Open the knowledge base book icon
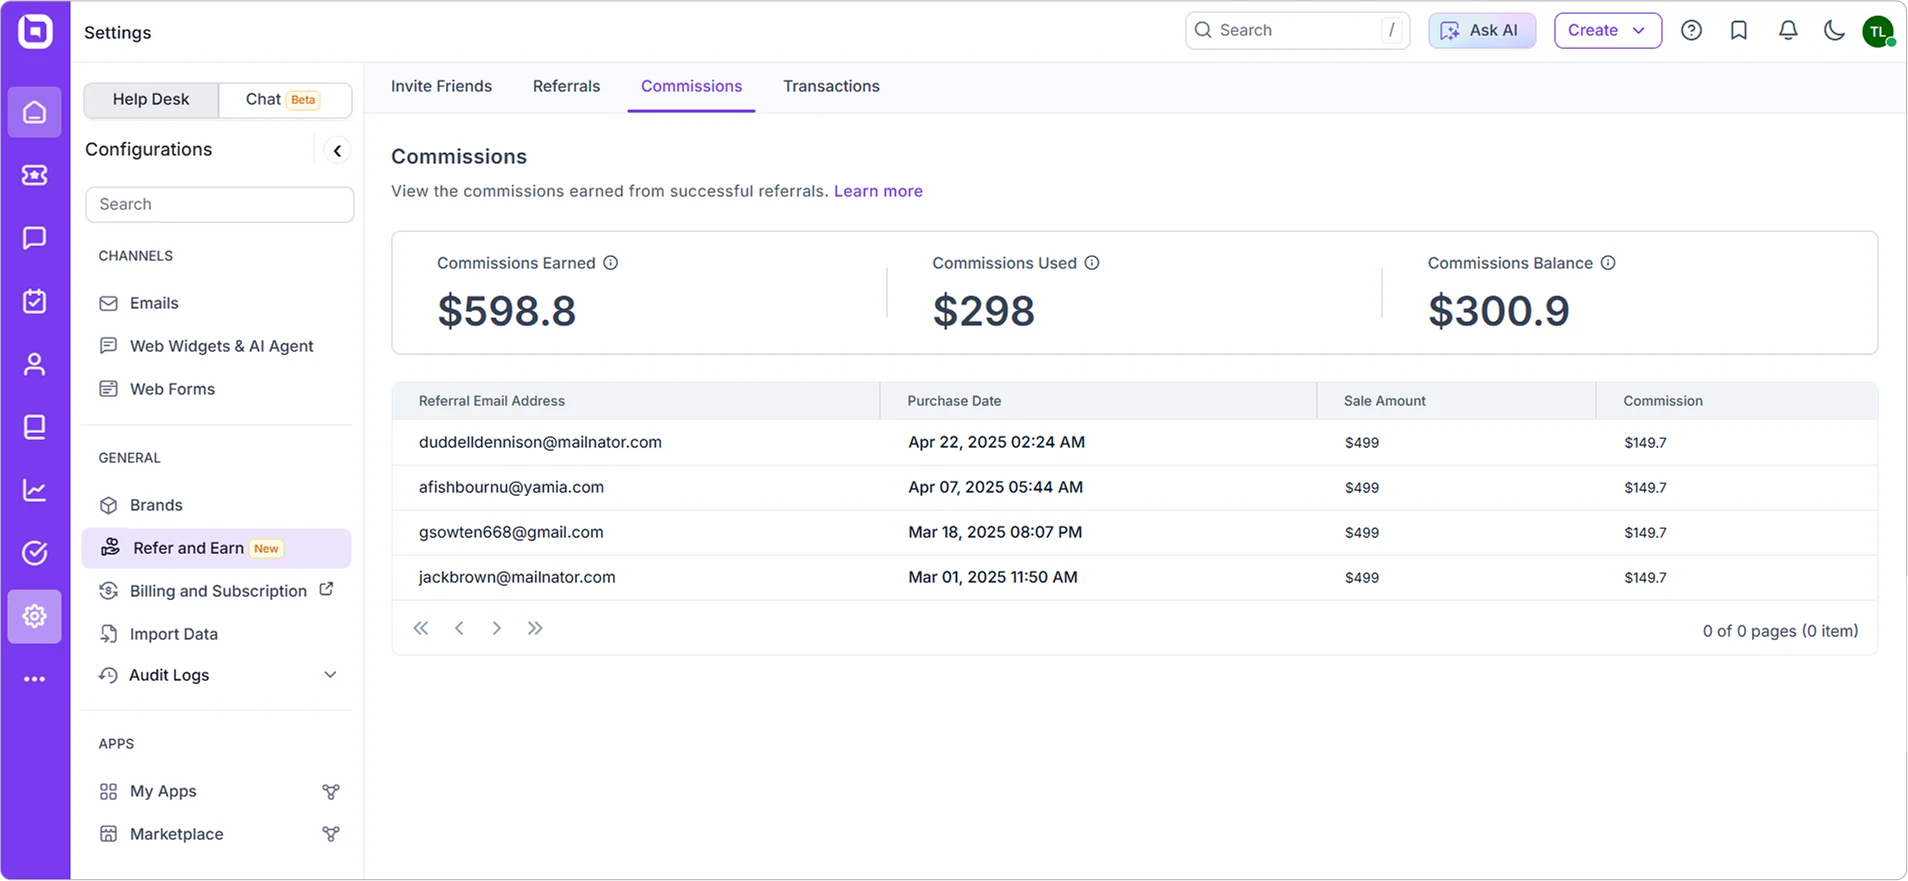 click(x=35, y=427)
